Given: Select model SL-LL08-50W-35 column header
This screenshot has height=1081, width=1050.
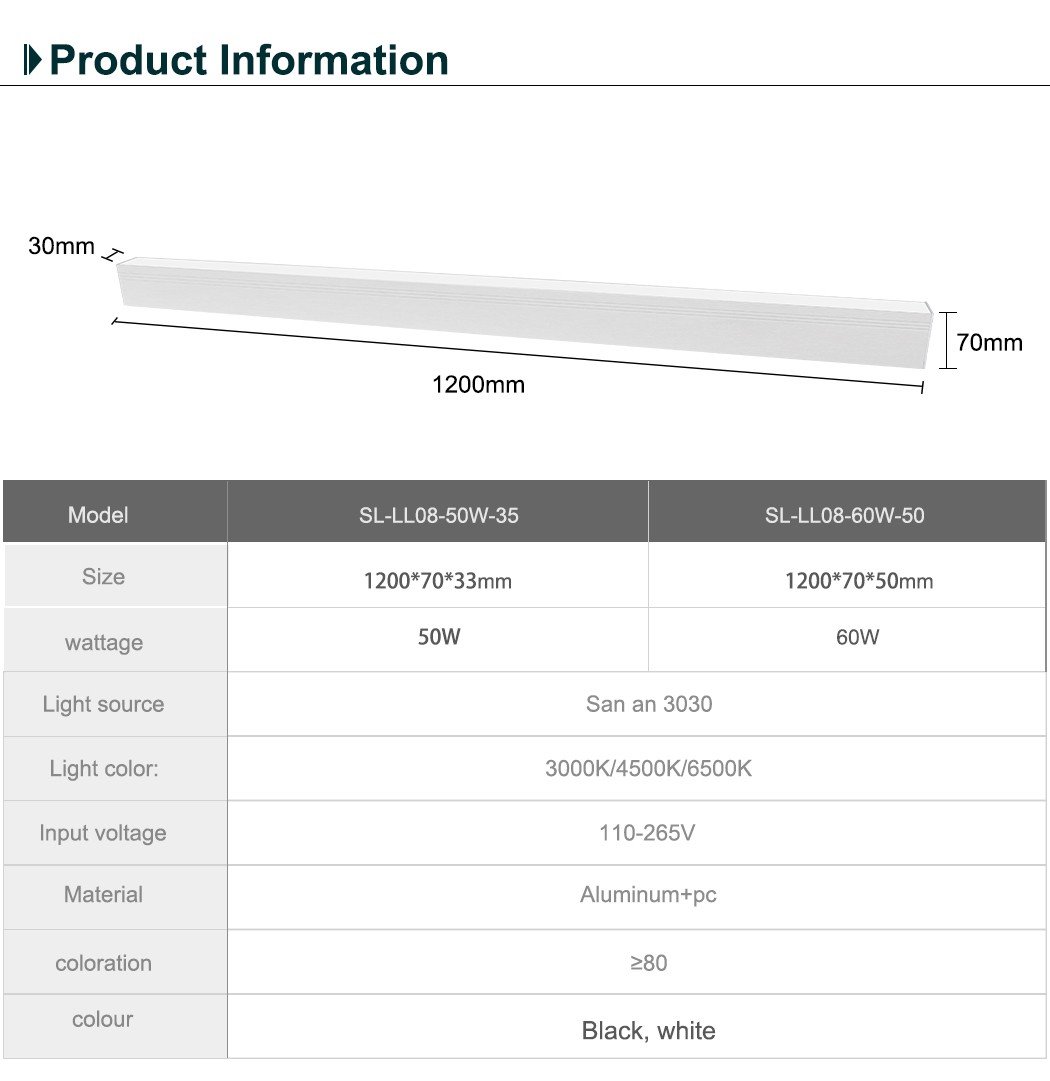Looking at the screenshot, I should point(438,516).
